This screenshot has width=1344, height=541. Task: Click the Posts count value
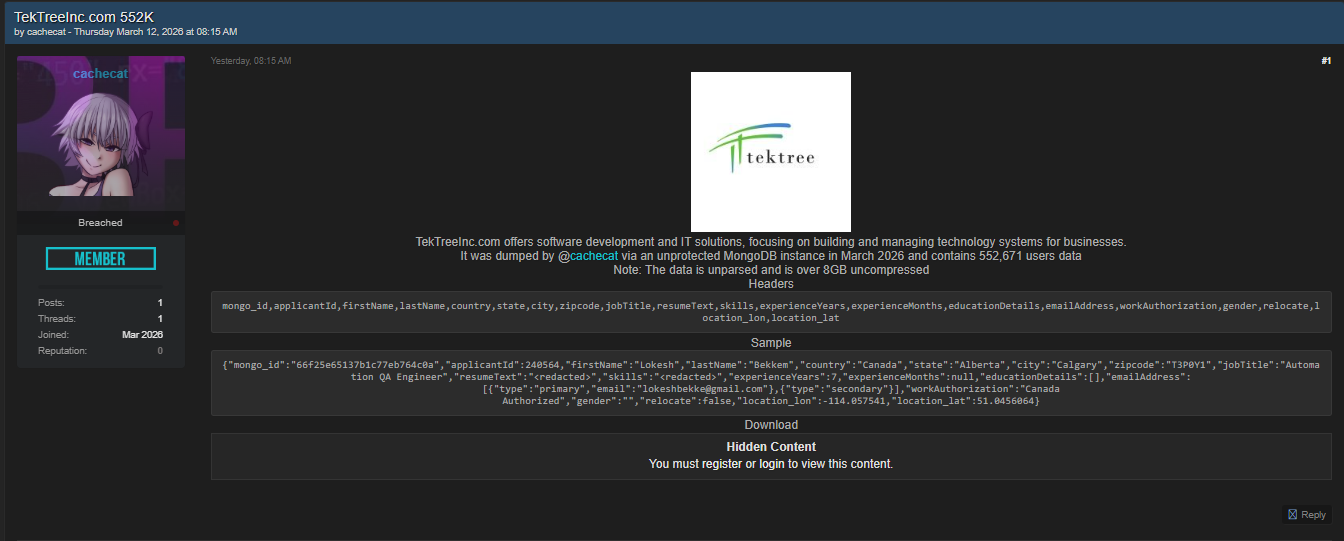point(160,303)
